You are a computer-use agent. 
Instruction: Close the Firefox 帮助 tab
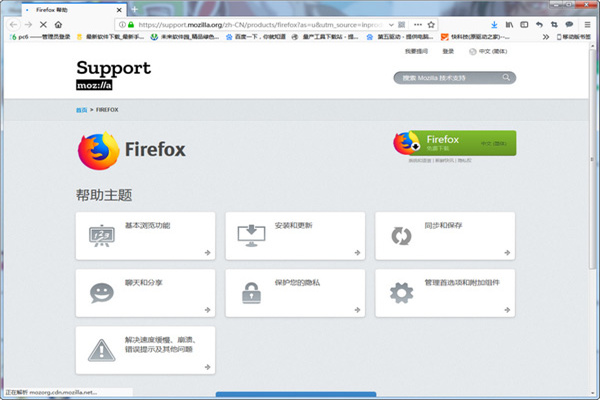tap(119, 10)
